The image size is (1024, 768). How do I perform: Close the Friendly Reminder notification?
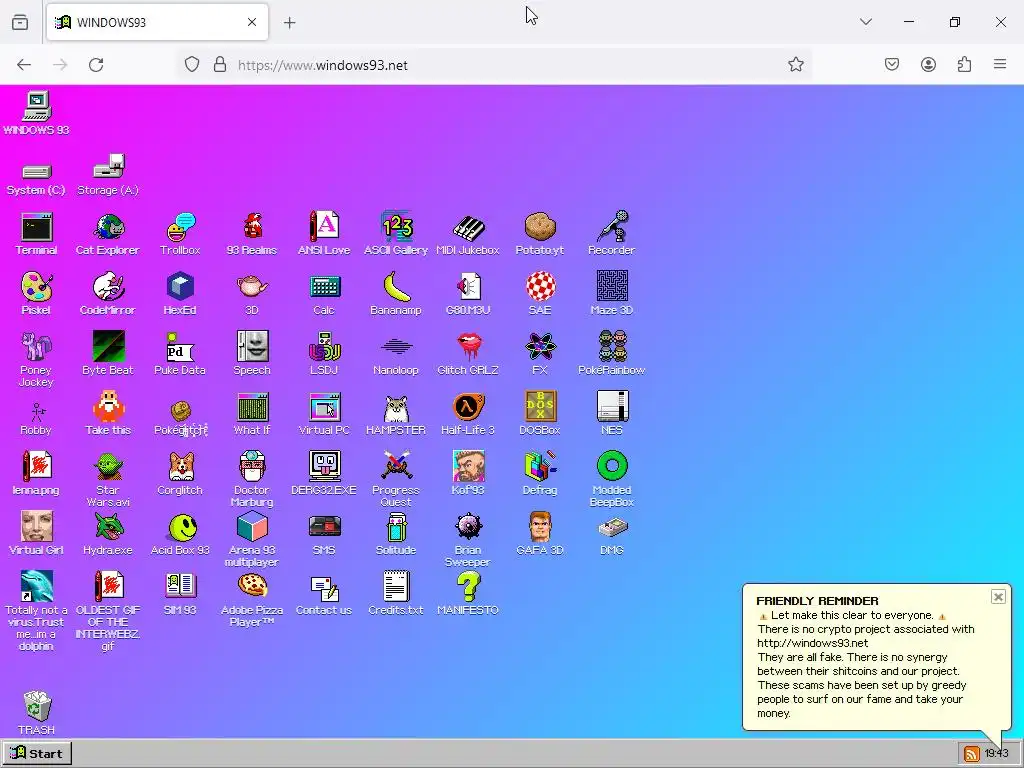(998, 596)
